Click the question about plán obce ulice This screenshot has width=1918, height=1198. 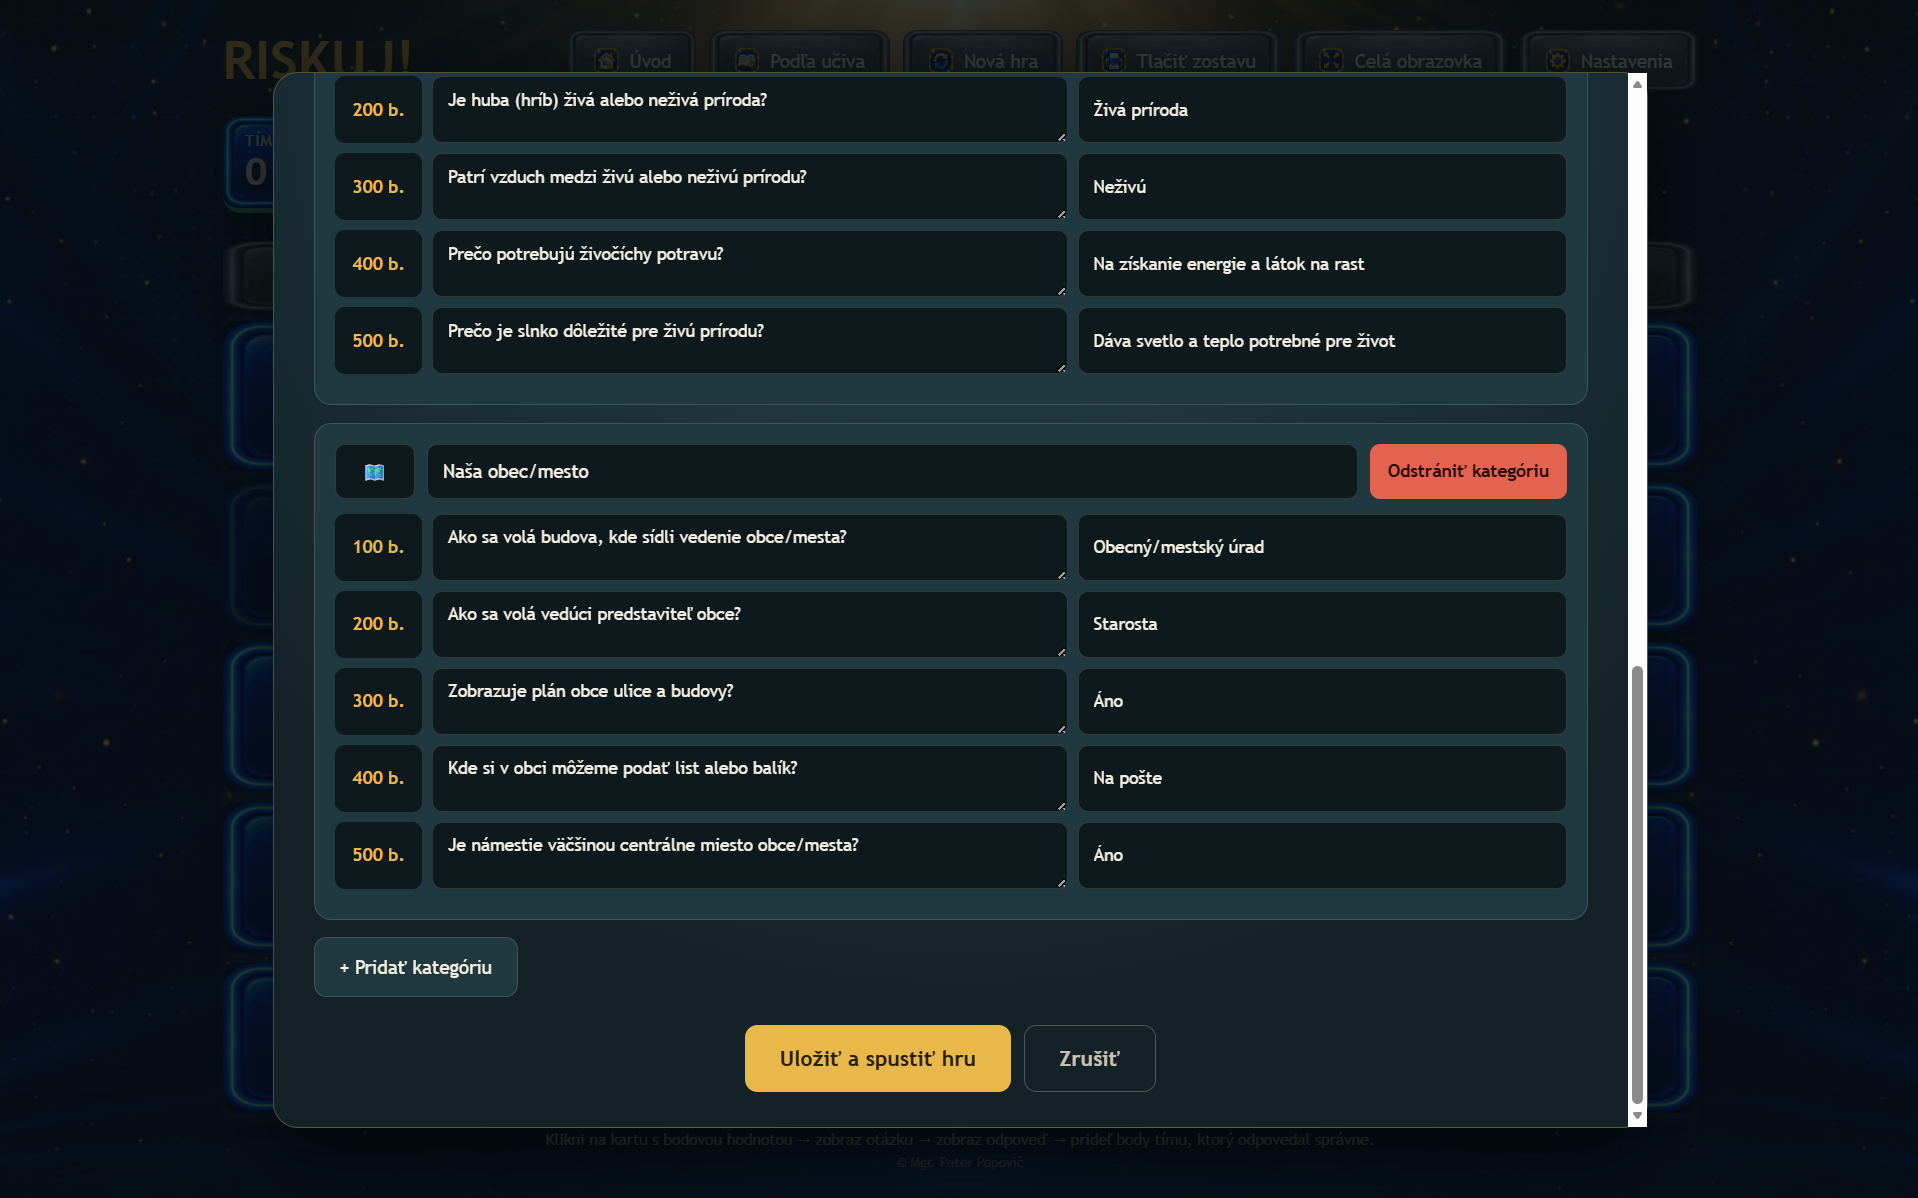tap(750, 701)
